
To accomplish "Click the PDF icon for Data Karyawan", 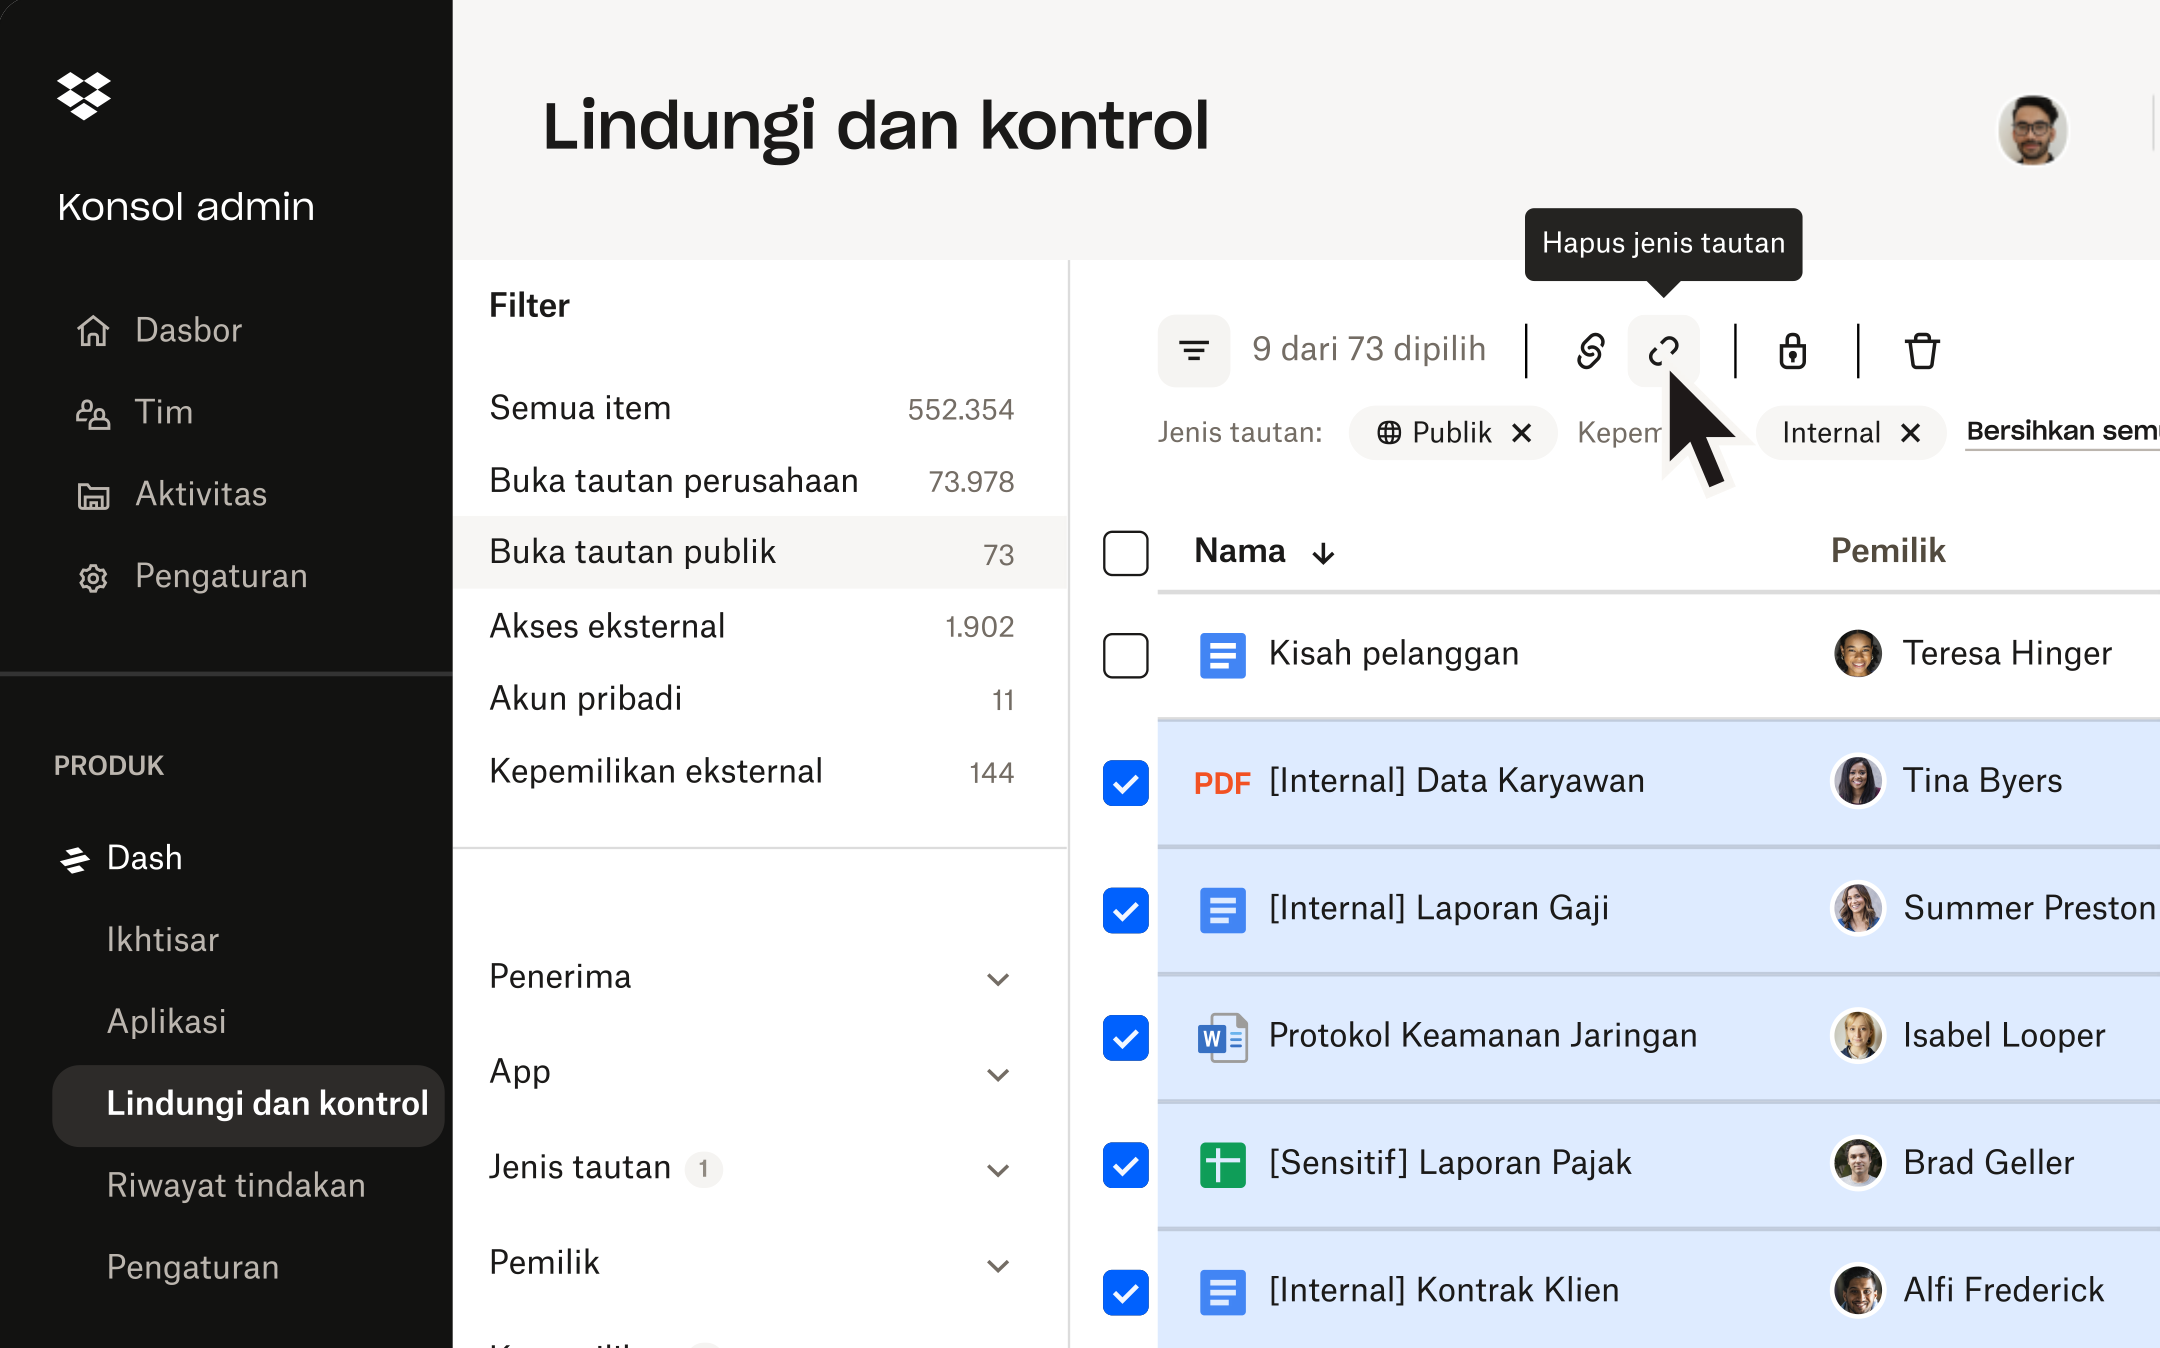I will point(1222,783).
